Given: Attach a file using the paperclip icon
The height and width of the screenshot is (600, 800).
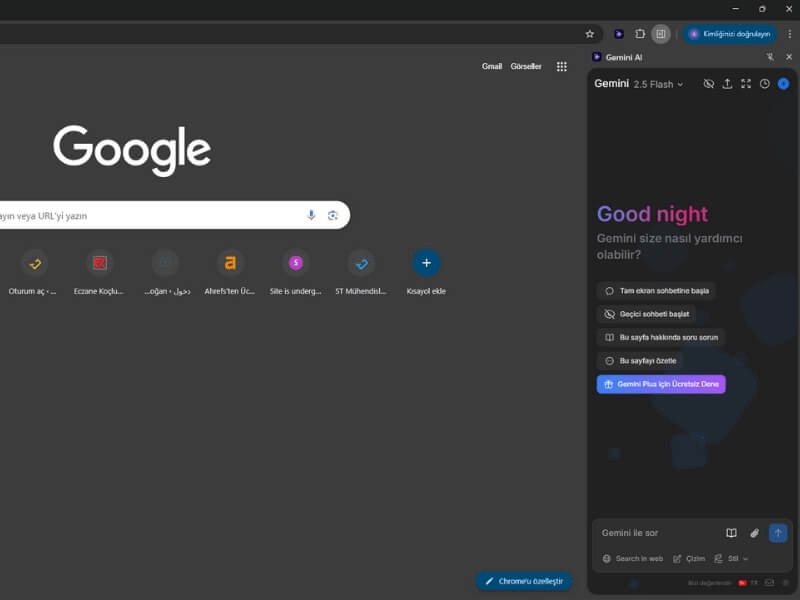Looking at the screenshot, I should [756, 532].
